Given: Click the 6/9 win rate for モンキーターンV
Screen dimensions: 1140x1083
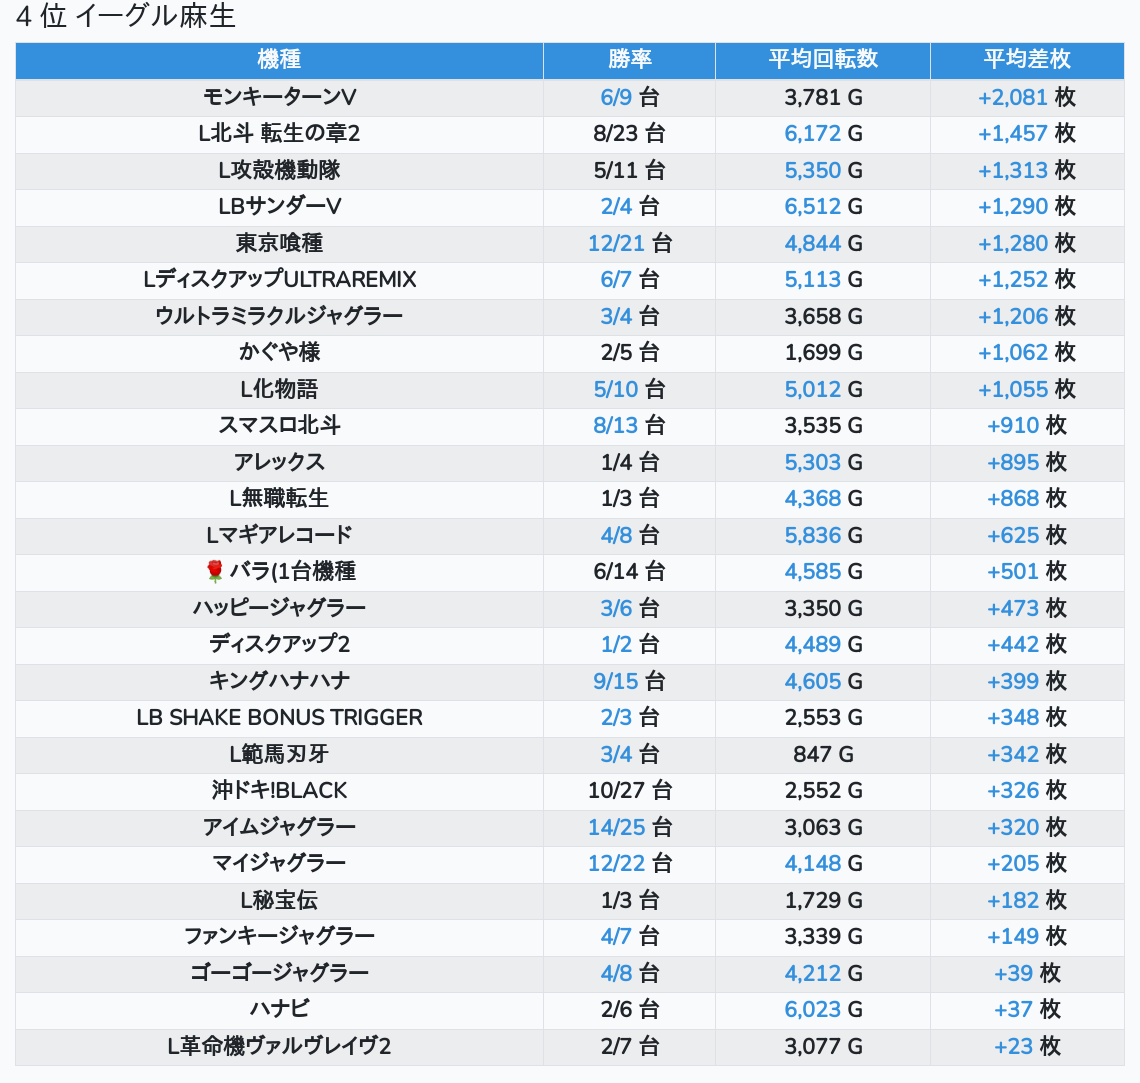Looking at the screenshot, I should [616, 97].
